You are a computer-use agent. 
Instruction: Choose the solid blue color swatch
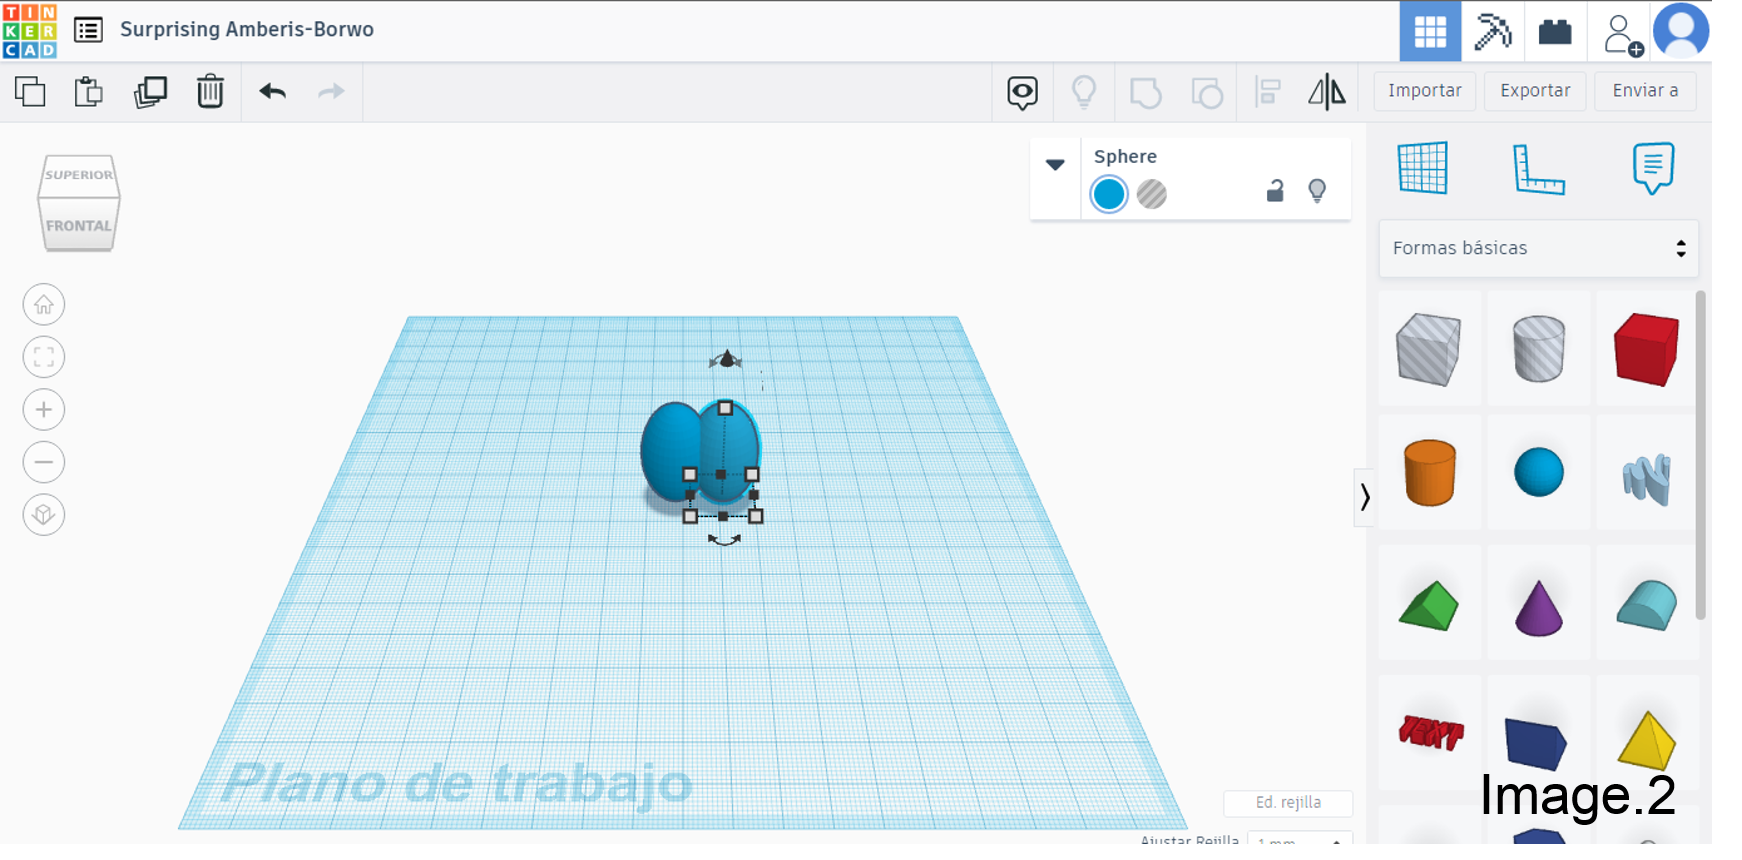coord(1109,194)
